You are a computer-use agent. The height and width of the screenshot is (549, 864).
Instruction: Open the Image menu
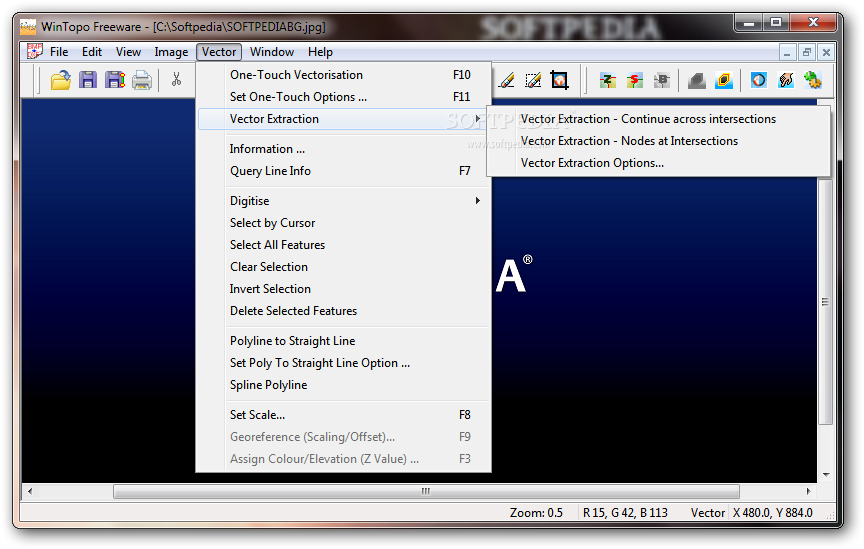[171, 52]
